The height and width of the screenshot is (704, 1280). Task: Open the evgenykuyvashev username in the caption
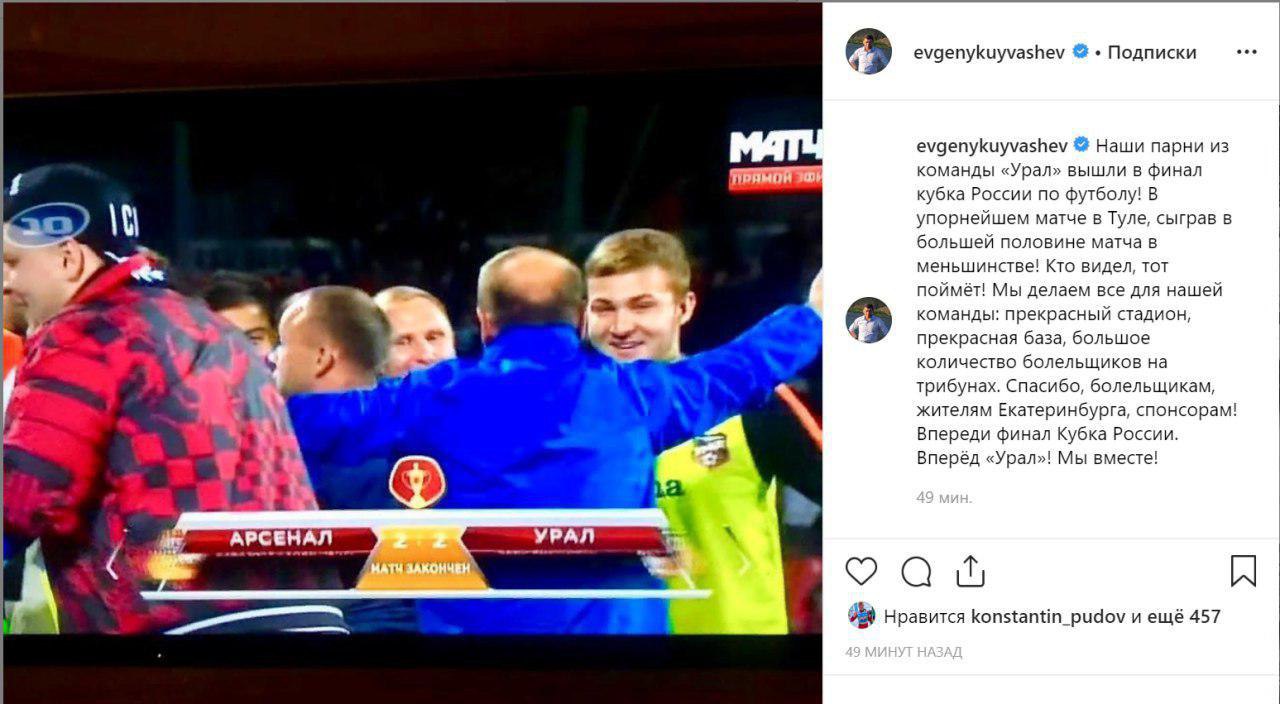(x=993, y=146)
